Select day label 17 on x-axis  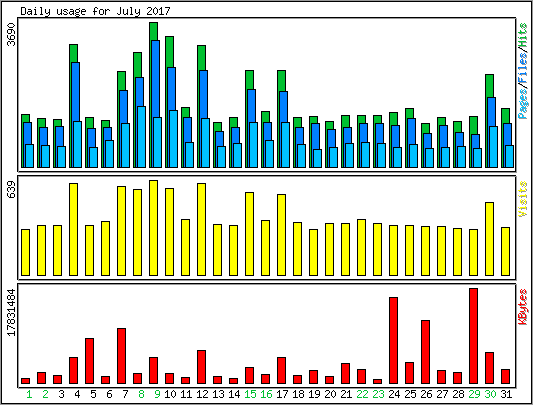(x=282, y=394)
